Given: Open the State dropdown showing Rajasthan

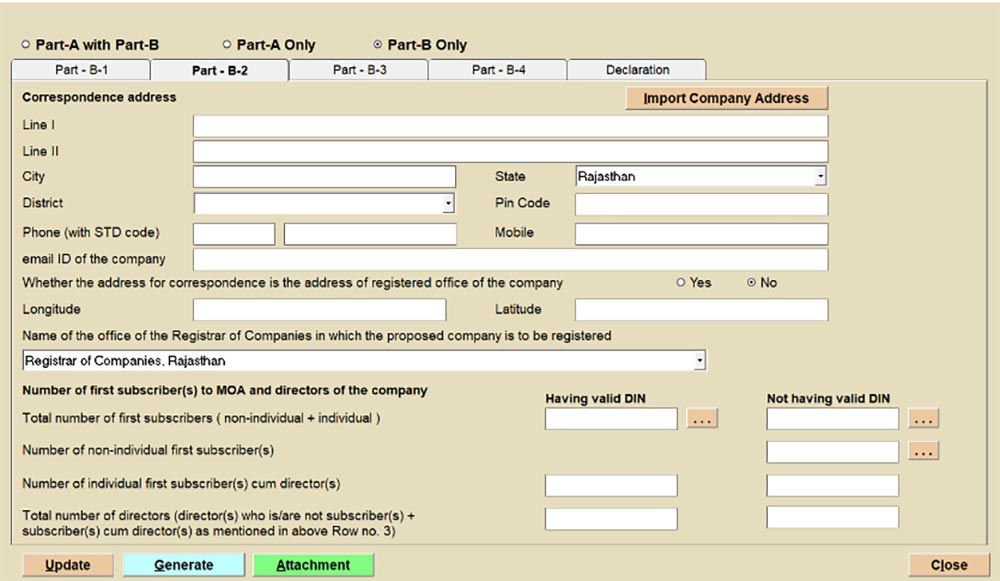Looking at the screenshot, I should [820, 177].
